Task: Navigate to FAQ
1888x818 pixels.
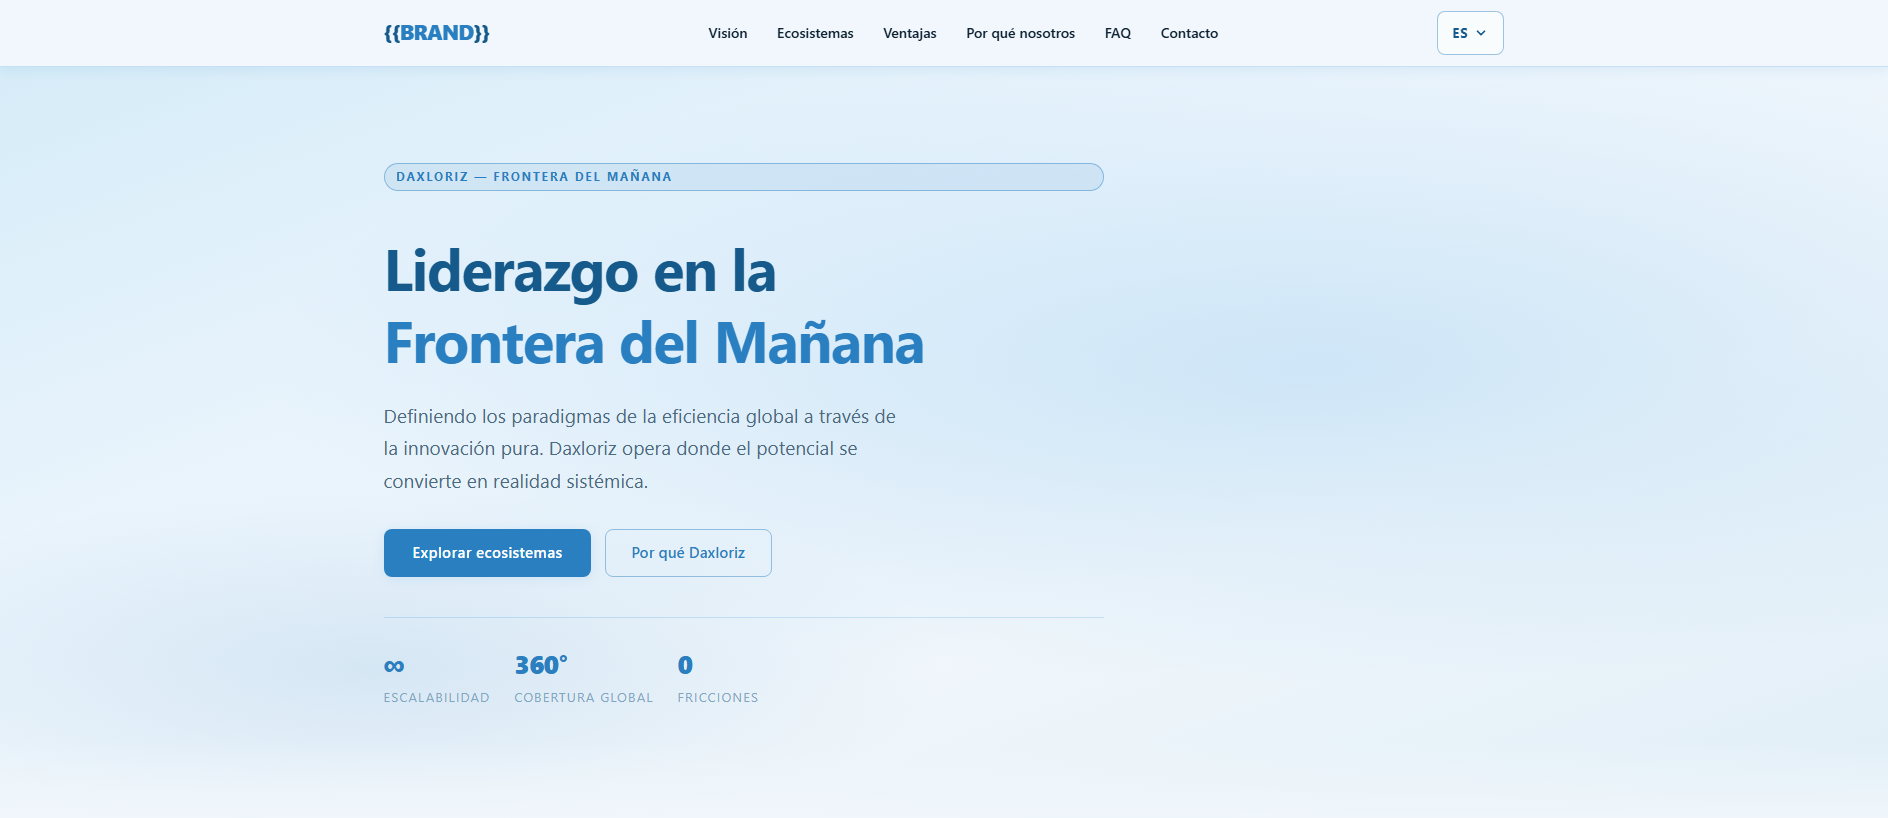Action: 1118,33
